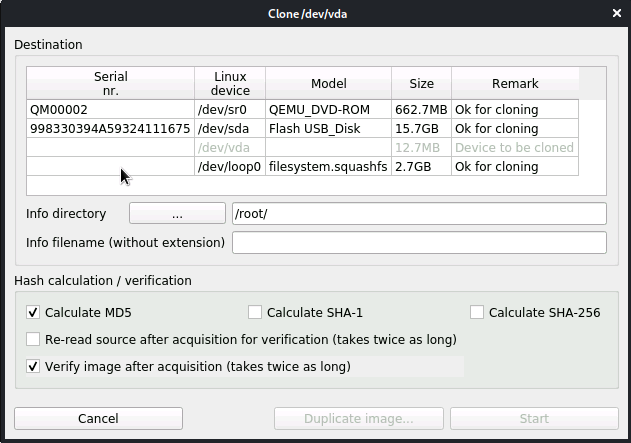Viewport: 631px width, 443px height.
Task: Close the Clone /dev/vda dialog window
Action: [x=615, y=13]
